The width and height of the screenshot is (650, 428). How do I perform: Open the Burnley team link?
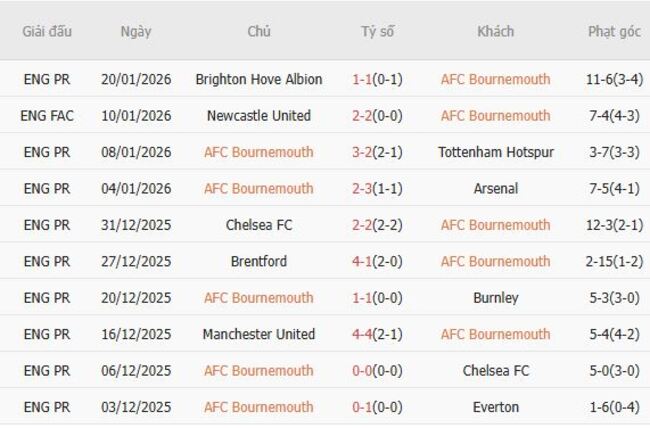[x=495, y=297]
